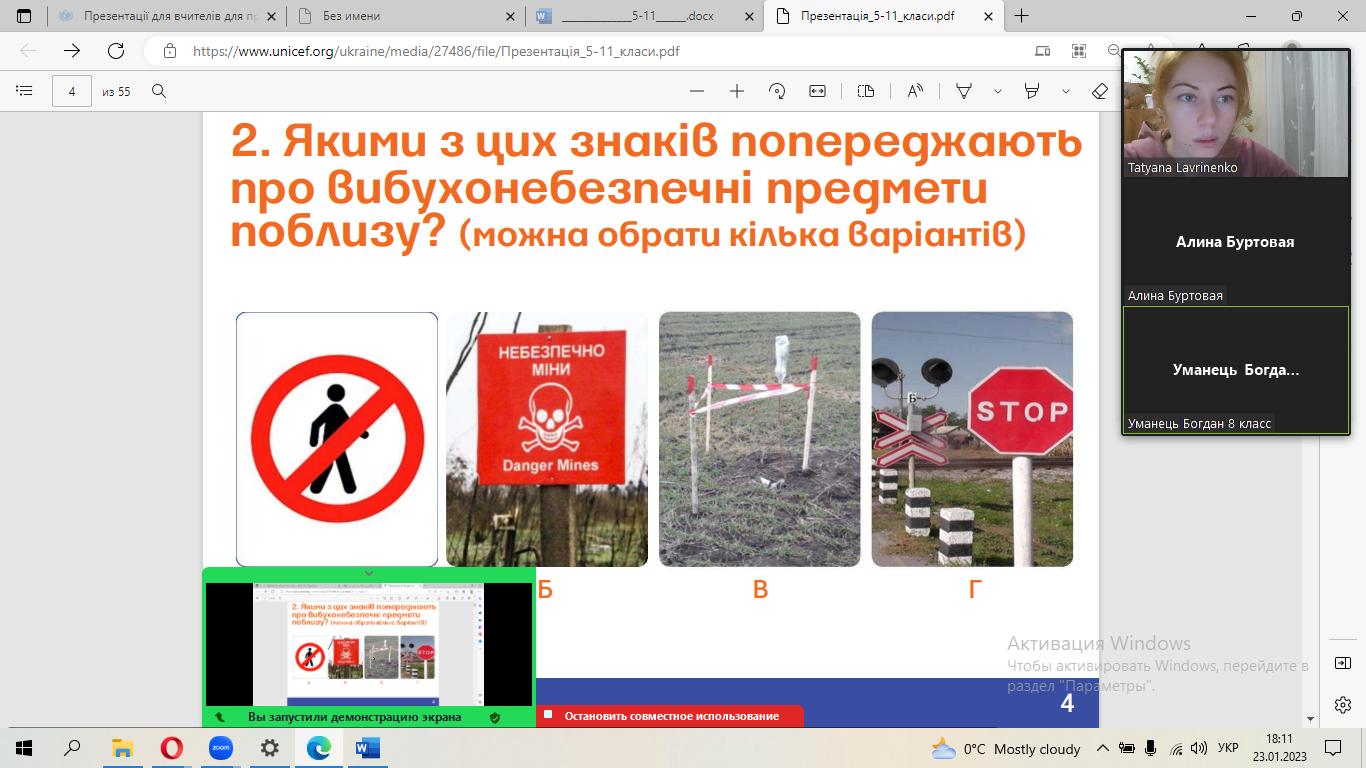Select image Б Danger Mines sign

point(547,439)
